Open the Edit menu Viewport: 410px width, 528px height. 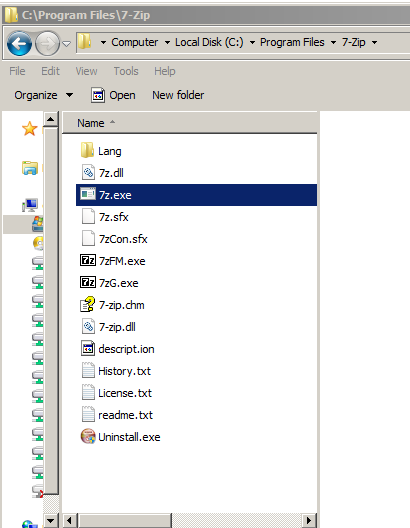click(x=50, y=71)
